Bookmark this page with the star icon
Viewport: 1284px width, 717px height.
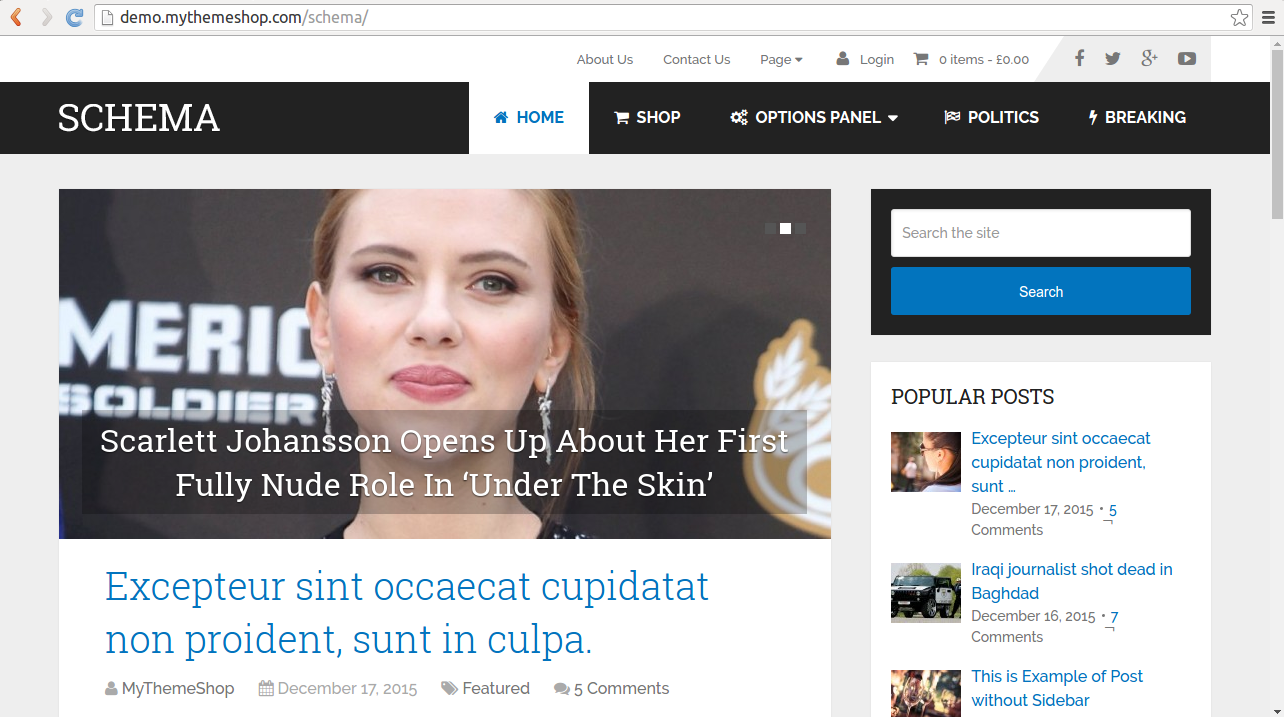pos(1239,17)
